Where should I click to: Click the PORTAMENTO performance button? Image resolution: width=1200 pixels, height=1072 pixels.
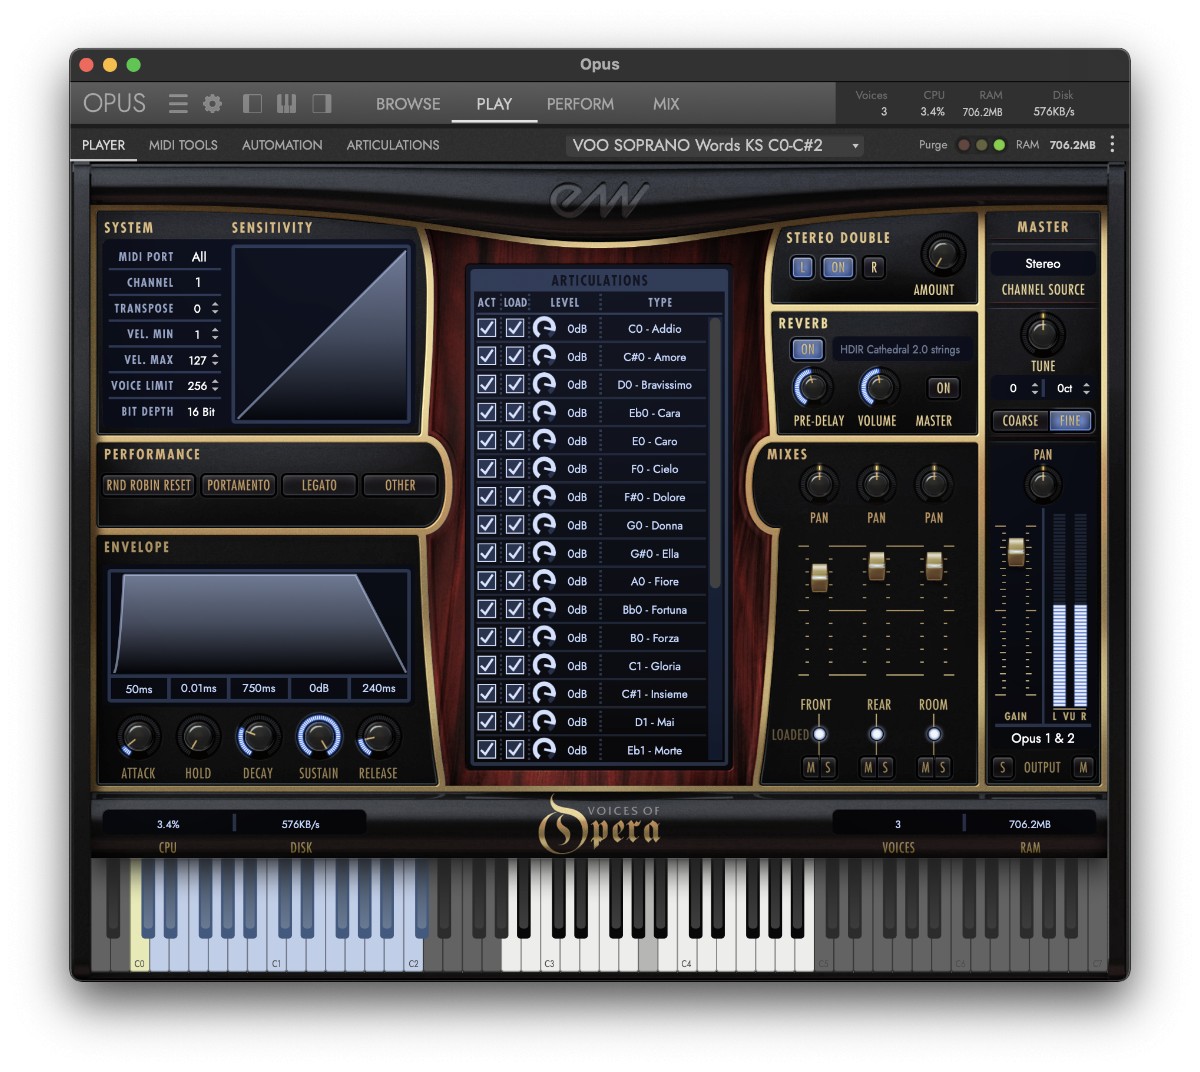(238, 485)
